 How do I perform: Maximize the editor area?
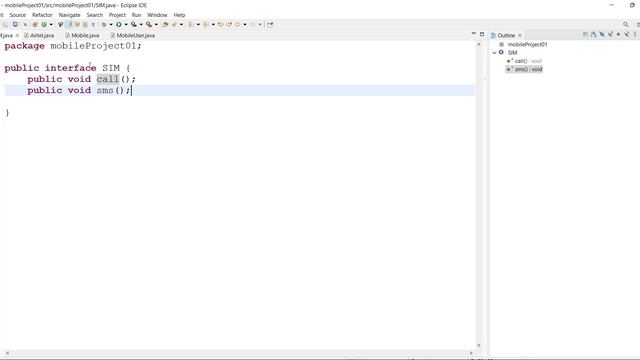tap(482, 34)
